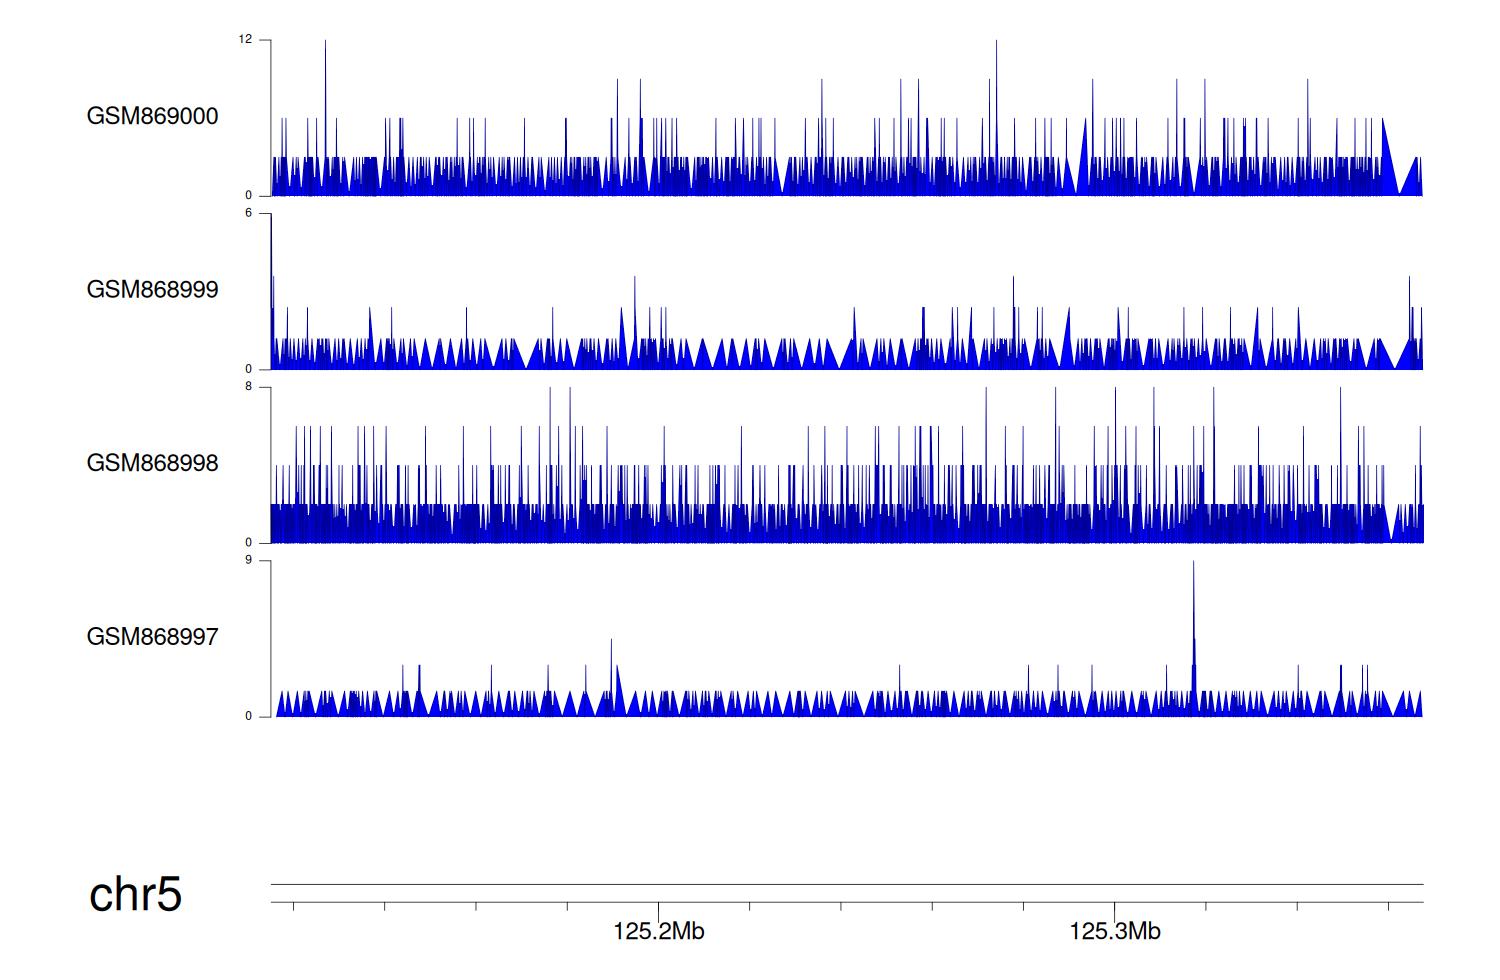1500x980 pixels.
Task: Click the y-axis maximum value 12
Action: [x=245, y=40]
